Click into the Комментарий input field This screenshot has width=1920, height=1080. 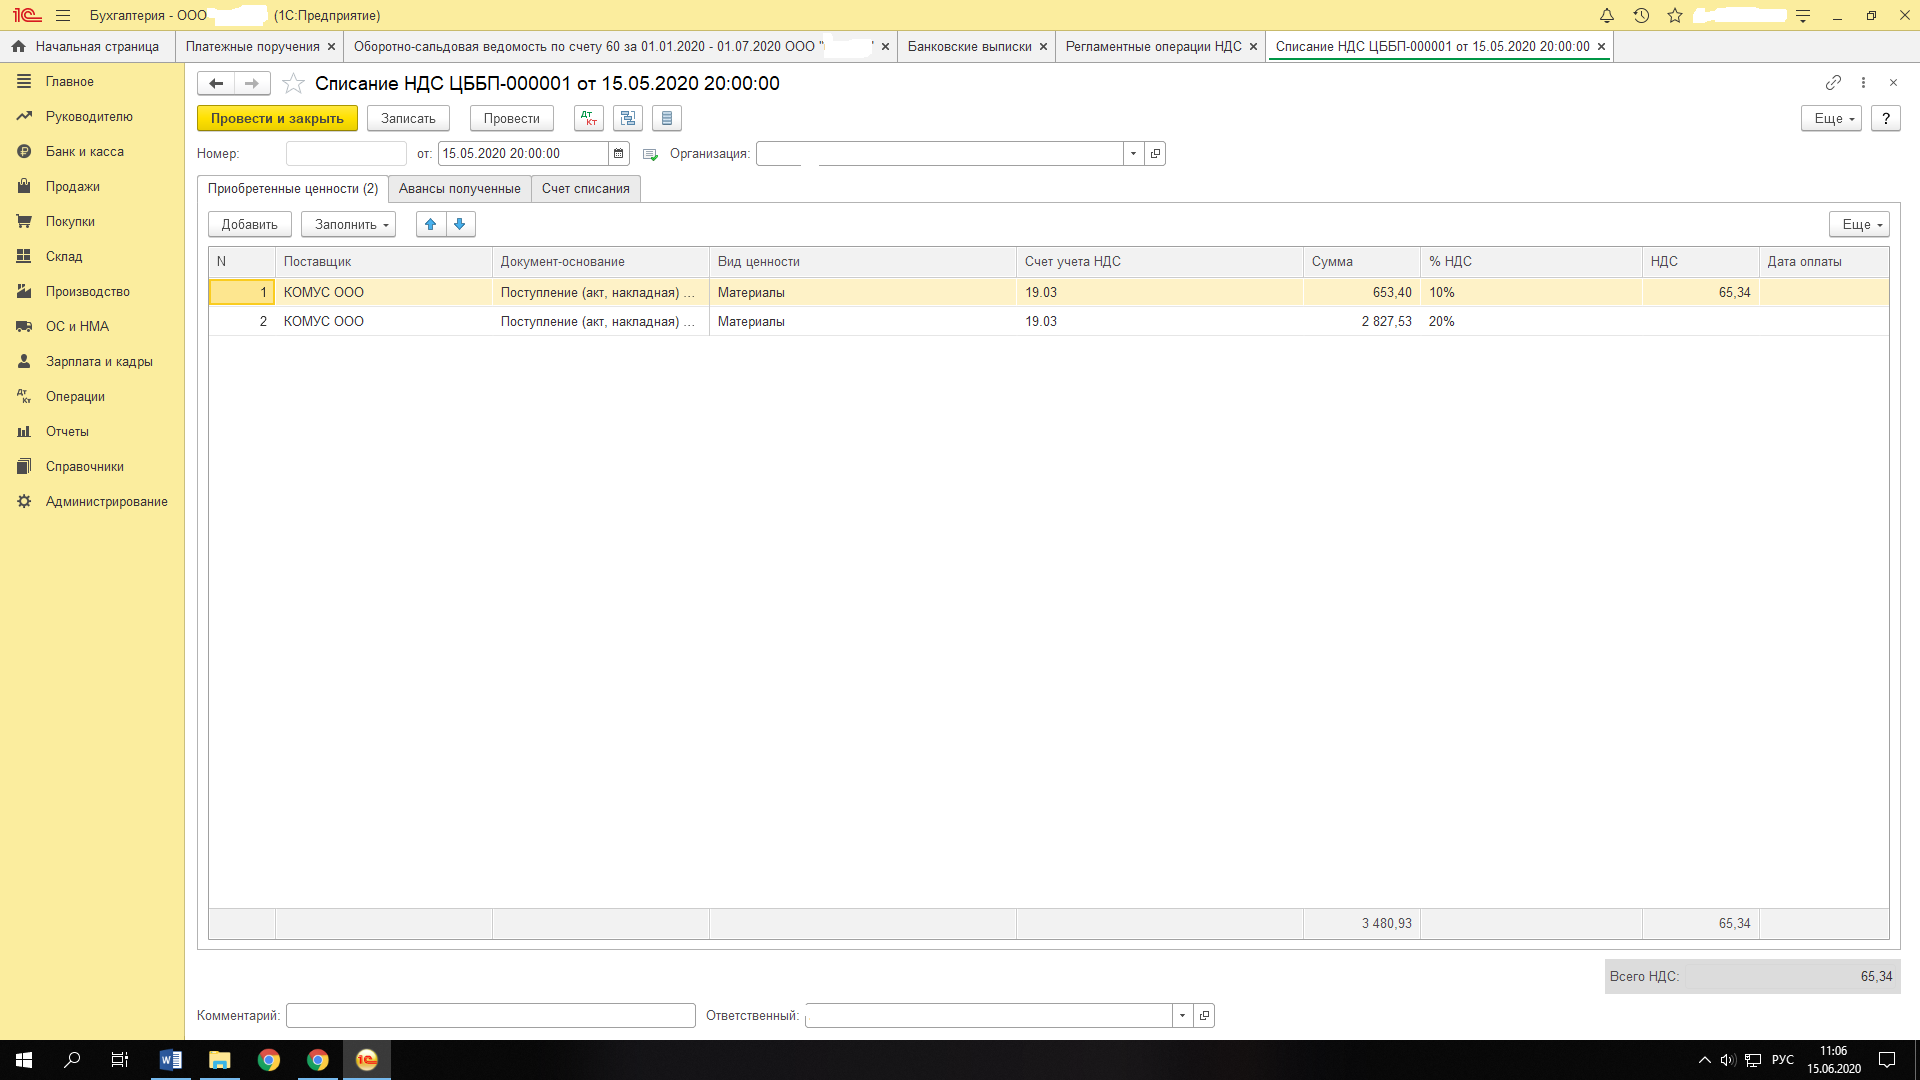(x=490, y=1015)
